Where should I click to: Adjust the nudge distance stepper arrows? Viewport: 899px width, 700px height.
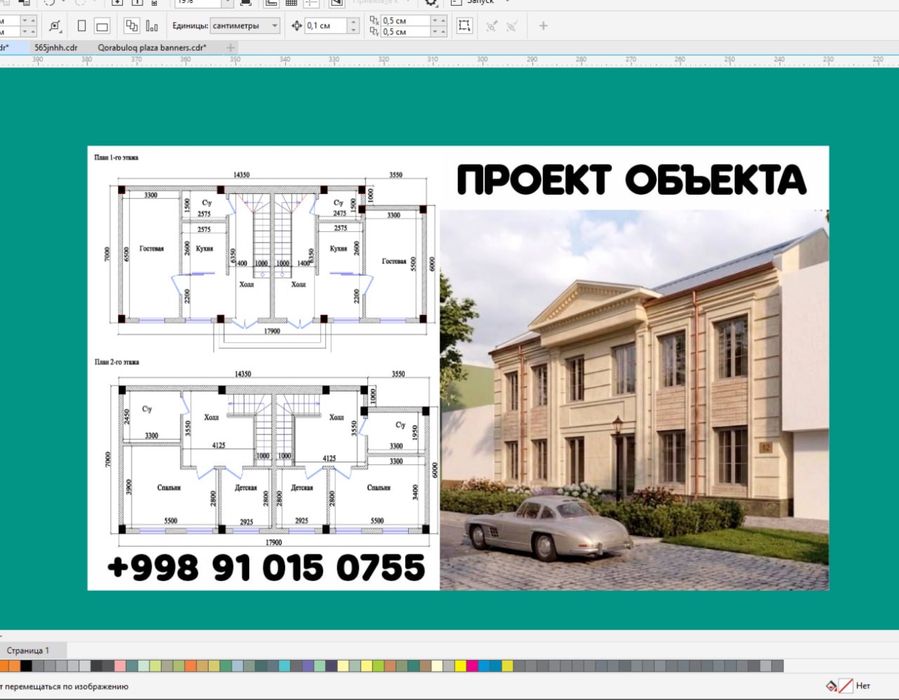click(354, 26)
